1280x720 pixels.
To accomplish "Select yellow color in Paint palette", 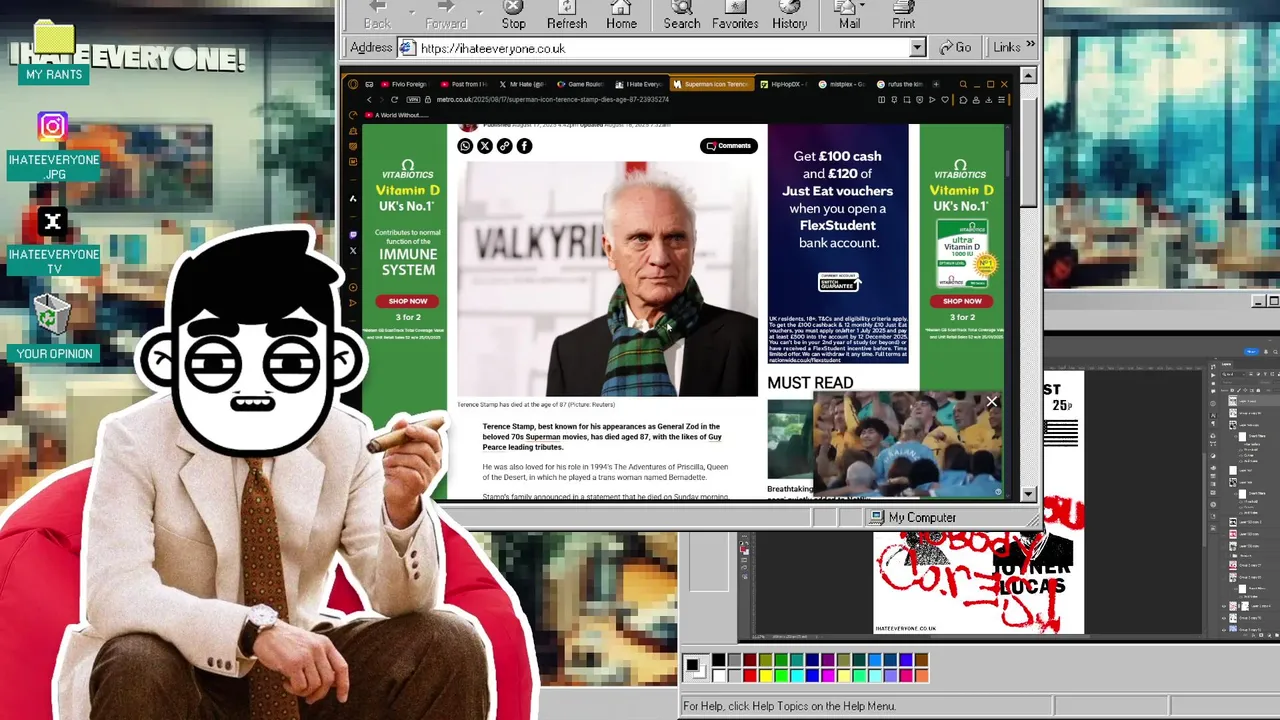I will pos(766,676).
